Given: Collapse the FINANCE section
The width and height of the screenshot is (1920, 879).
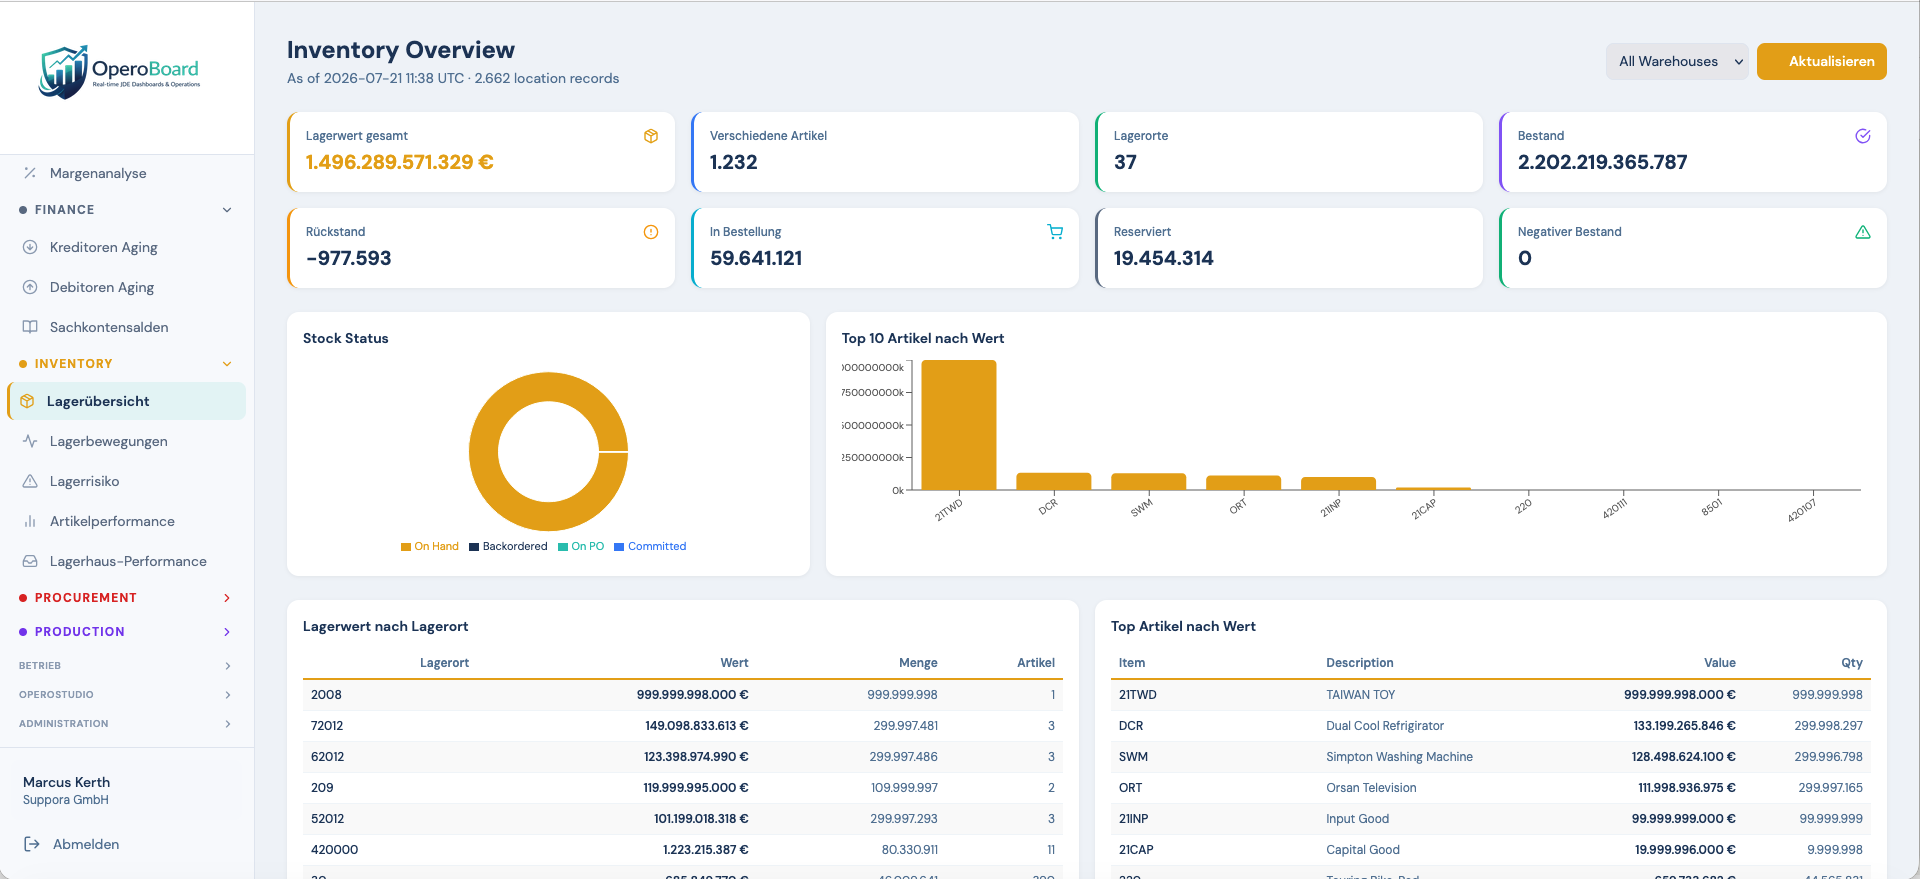Looking at the screenshot, I should pyautogui.click(x=126, y=210).
